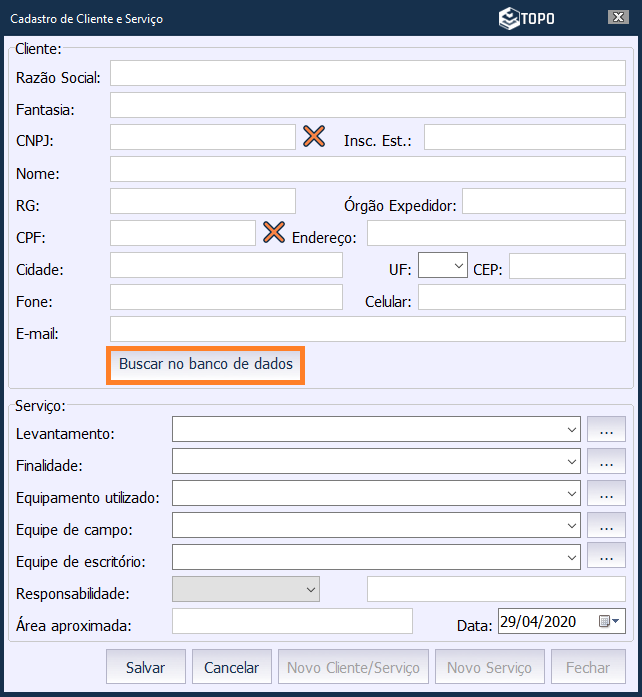Focus the Razão Social text field

367,74
